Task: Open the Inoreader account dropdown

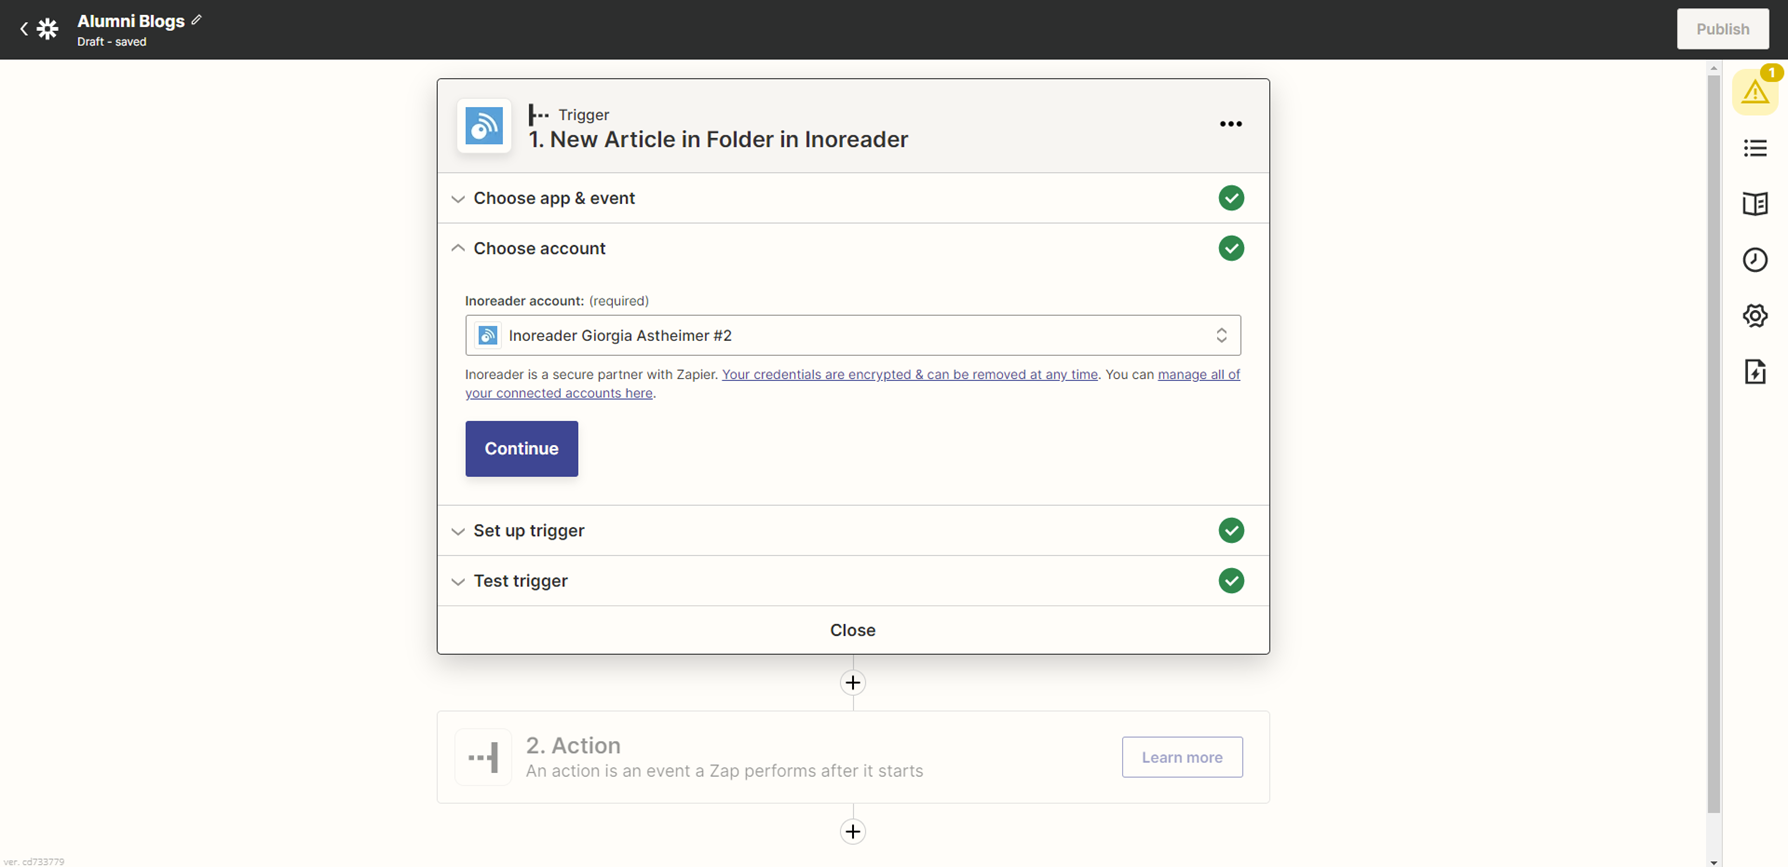Action: click(x=853, y=335)
